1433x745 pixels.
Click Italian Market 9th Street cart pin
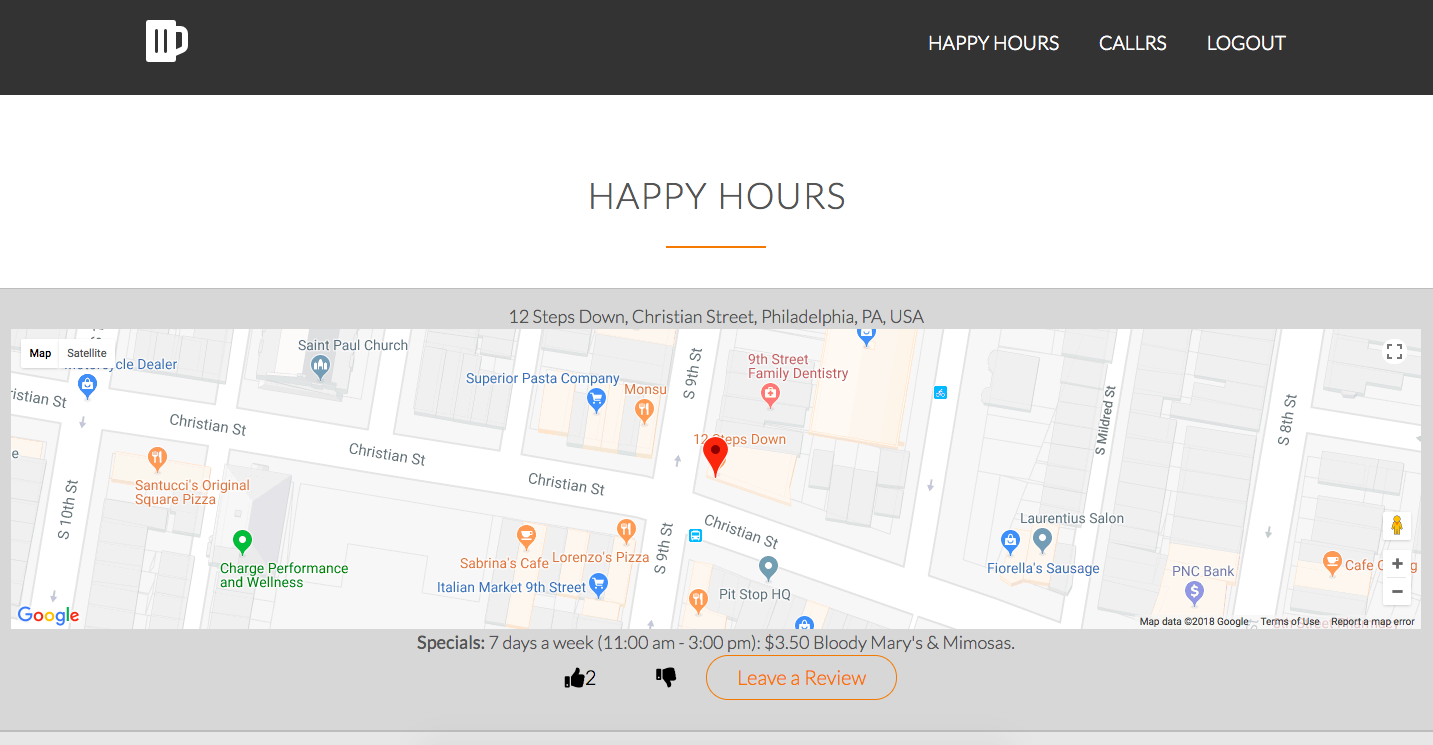tap(598, 585)
